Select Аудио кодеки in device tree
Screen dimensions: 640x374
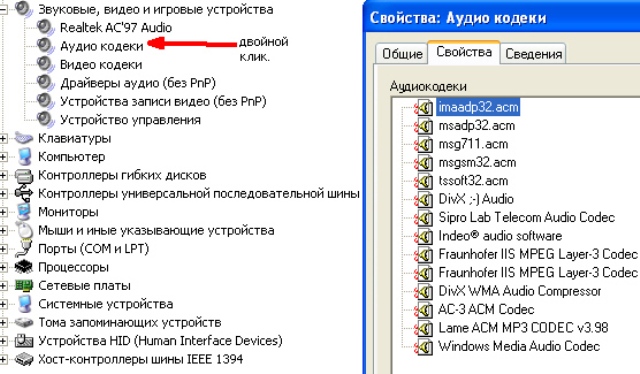coord(102,46)
